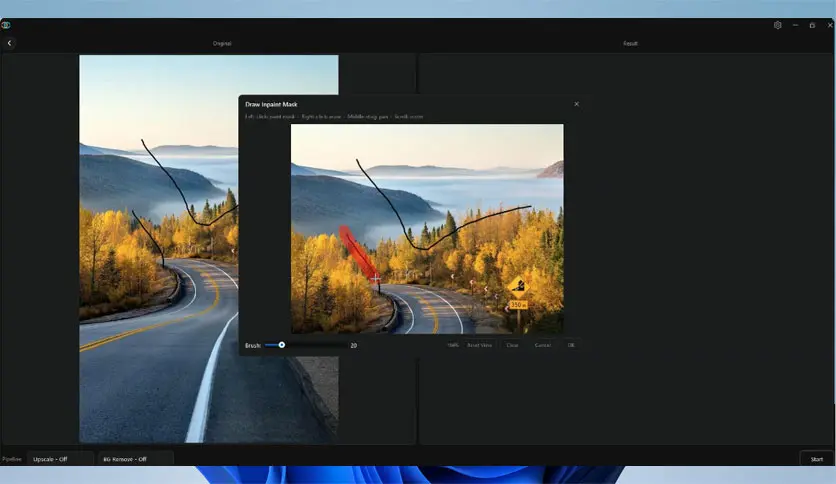The width and height of the screenshot is (836, 484).
Task: Click the Result panel label
Action: coord(630,43)
